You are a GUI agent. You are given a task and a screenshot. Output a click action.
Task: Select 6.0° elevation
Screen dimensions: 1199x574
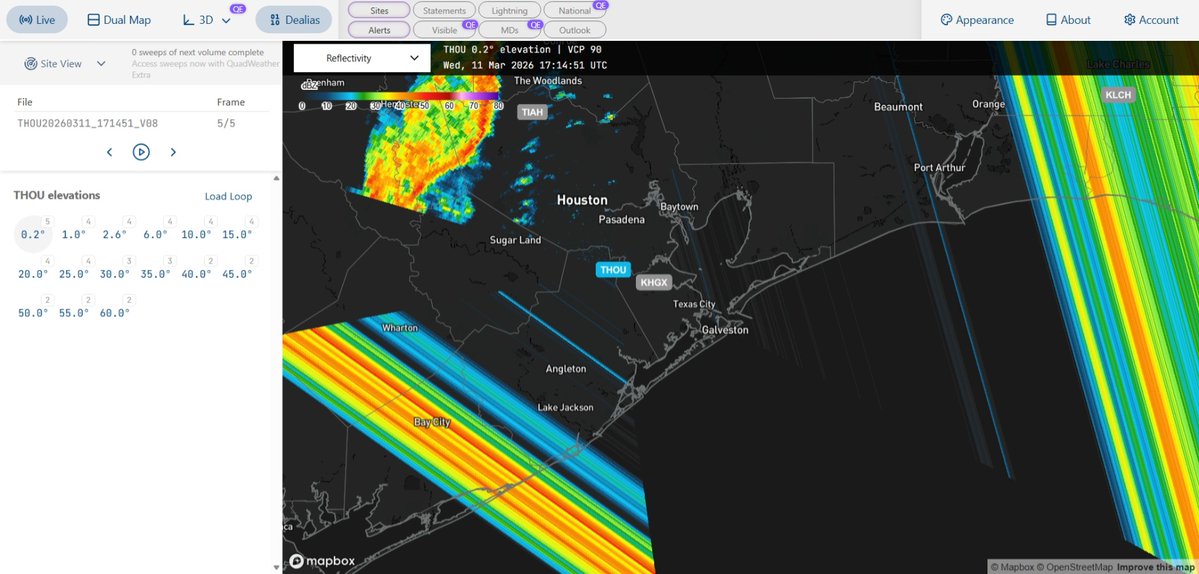155,234
